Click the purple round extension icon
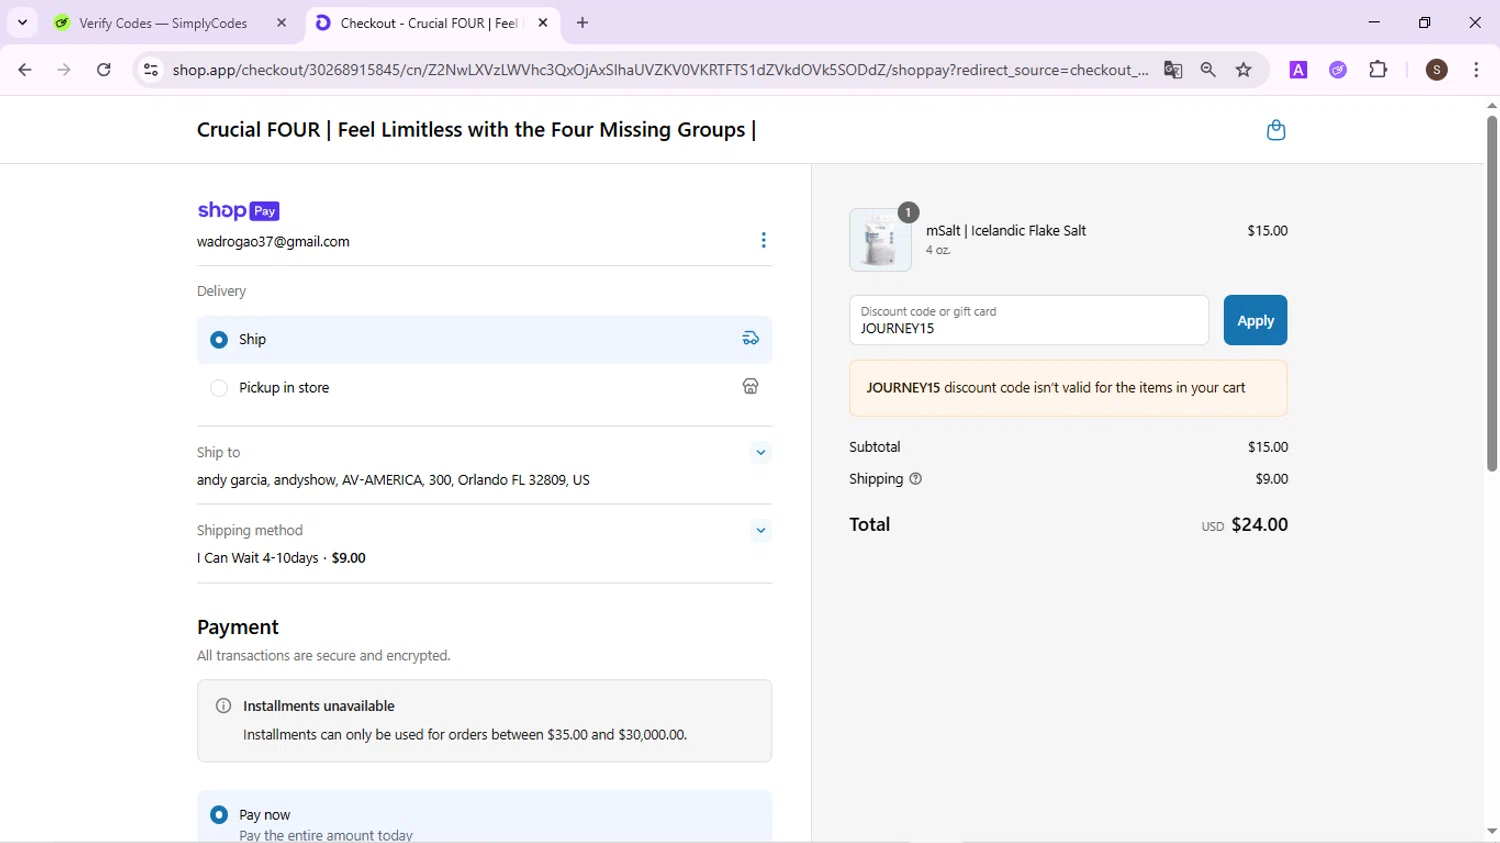 (1338, 70)
